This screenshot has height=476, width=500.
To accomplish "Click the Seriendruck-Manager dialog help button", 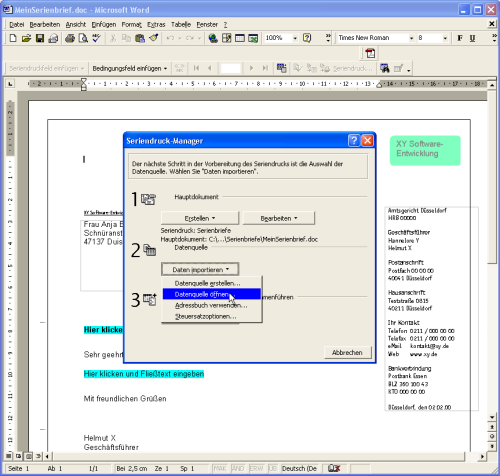I will point(354,141).
